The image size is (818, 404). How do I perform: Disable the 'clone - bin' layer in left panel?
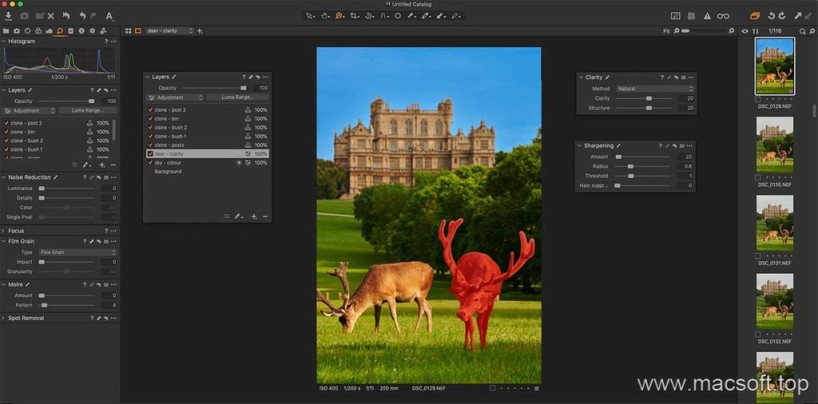pyautogui.click(x=6, y=131)
